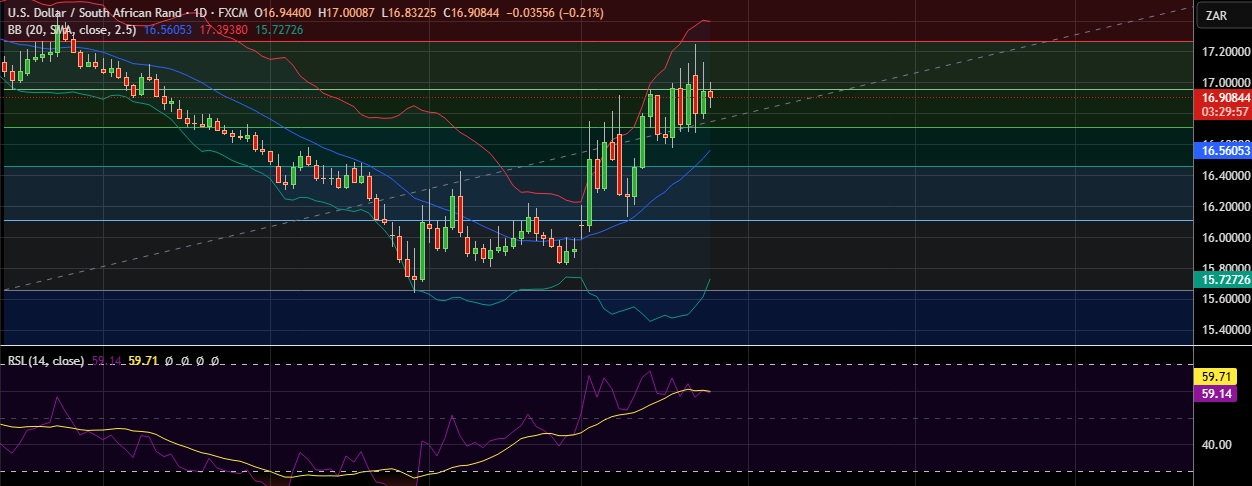Image resolution: width=1252 pixels, height=486 pixels.
Task: Click the purple RSI value 59.14 in legend
Action: tap(106, 361)
